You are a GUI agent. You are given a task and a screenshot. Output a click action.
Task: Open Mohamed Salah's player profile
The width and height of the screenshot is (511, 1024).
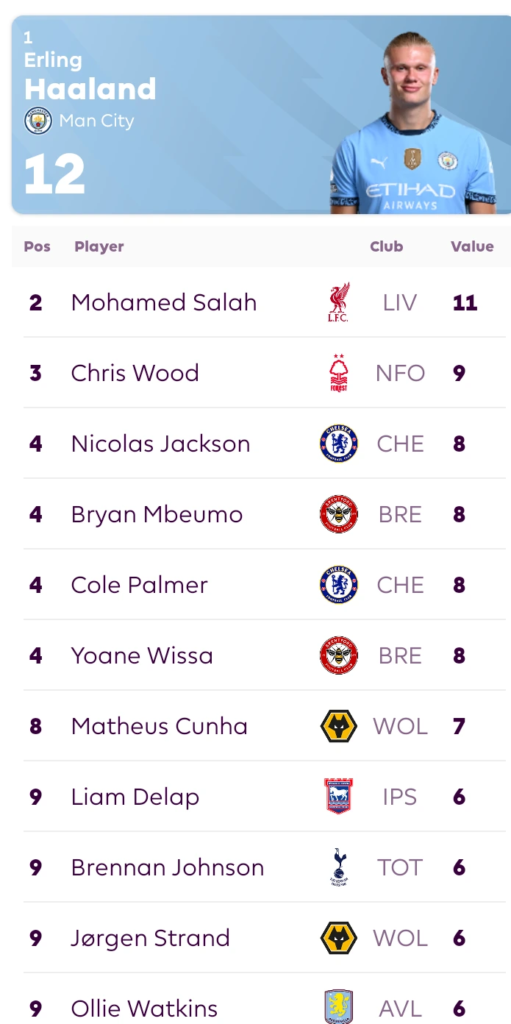pyautogui.click(x=164, y=302)
